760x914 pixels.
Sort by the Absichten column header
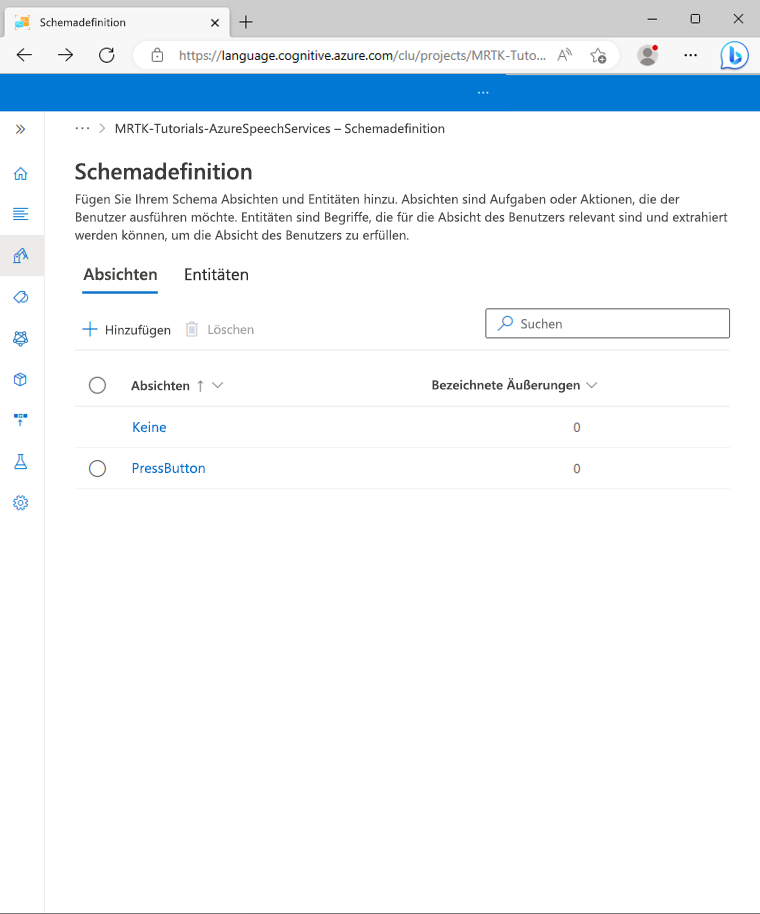[160, 385]
